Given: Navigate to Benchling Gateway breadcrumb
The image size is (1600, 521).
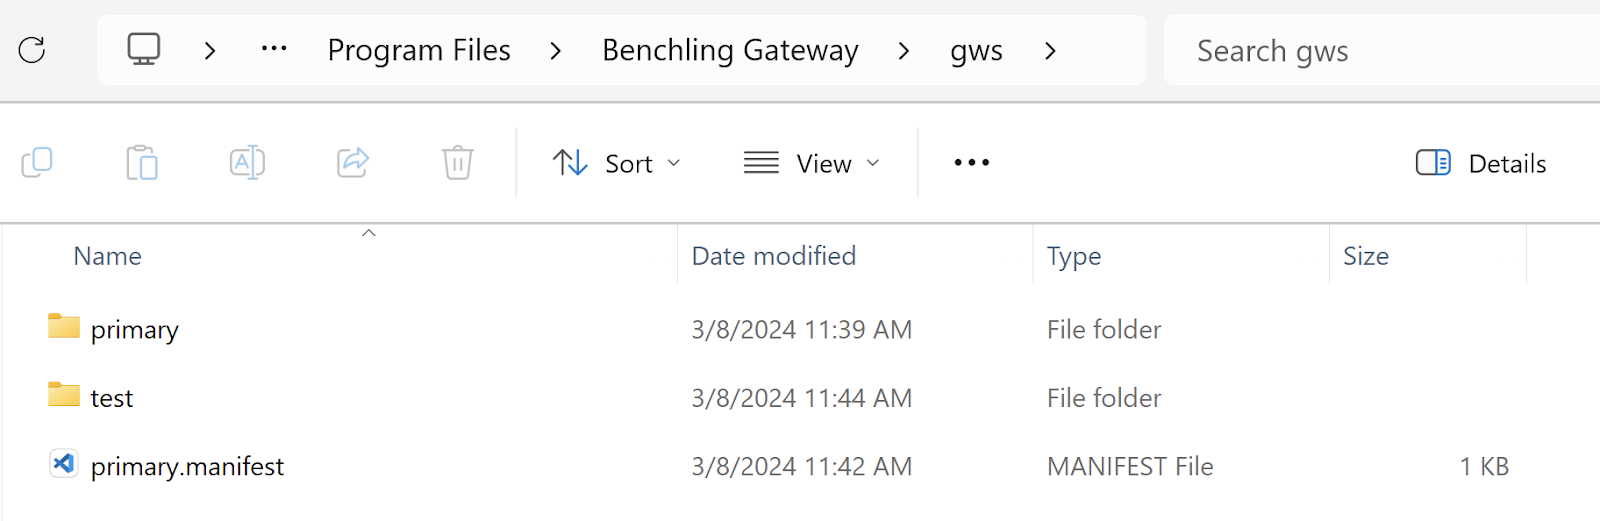Looking at the screenshot, I should tap(730, 50).
